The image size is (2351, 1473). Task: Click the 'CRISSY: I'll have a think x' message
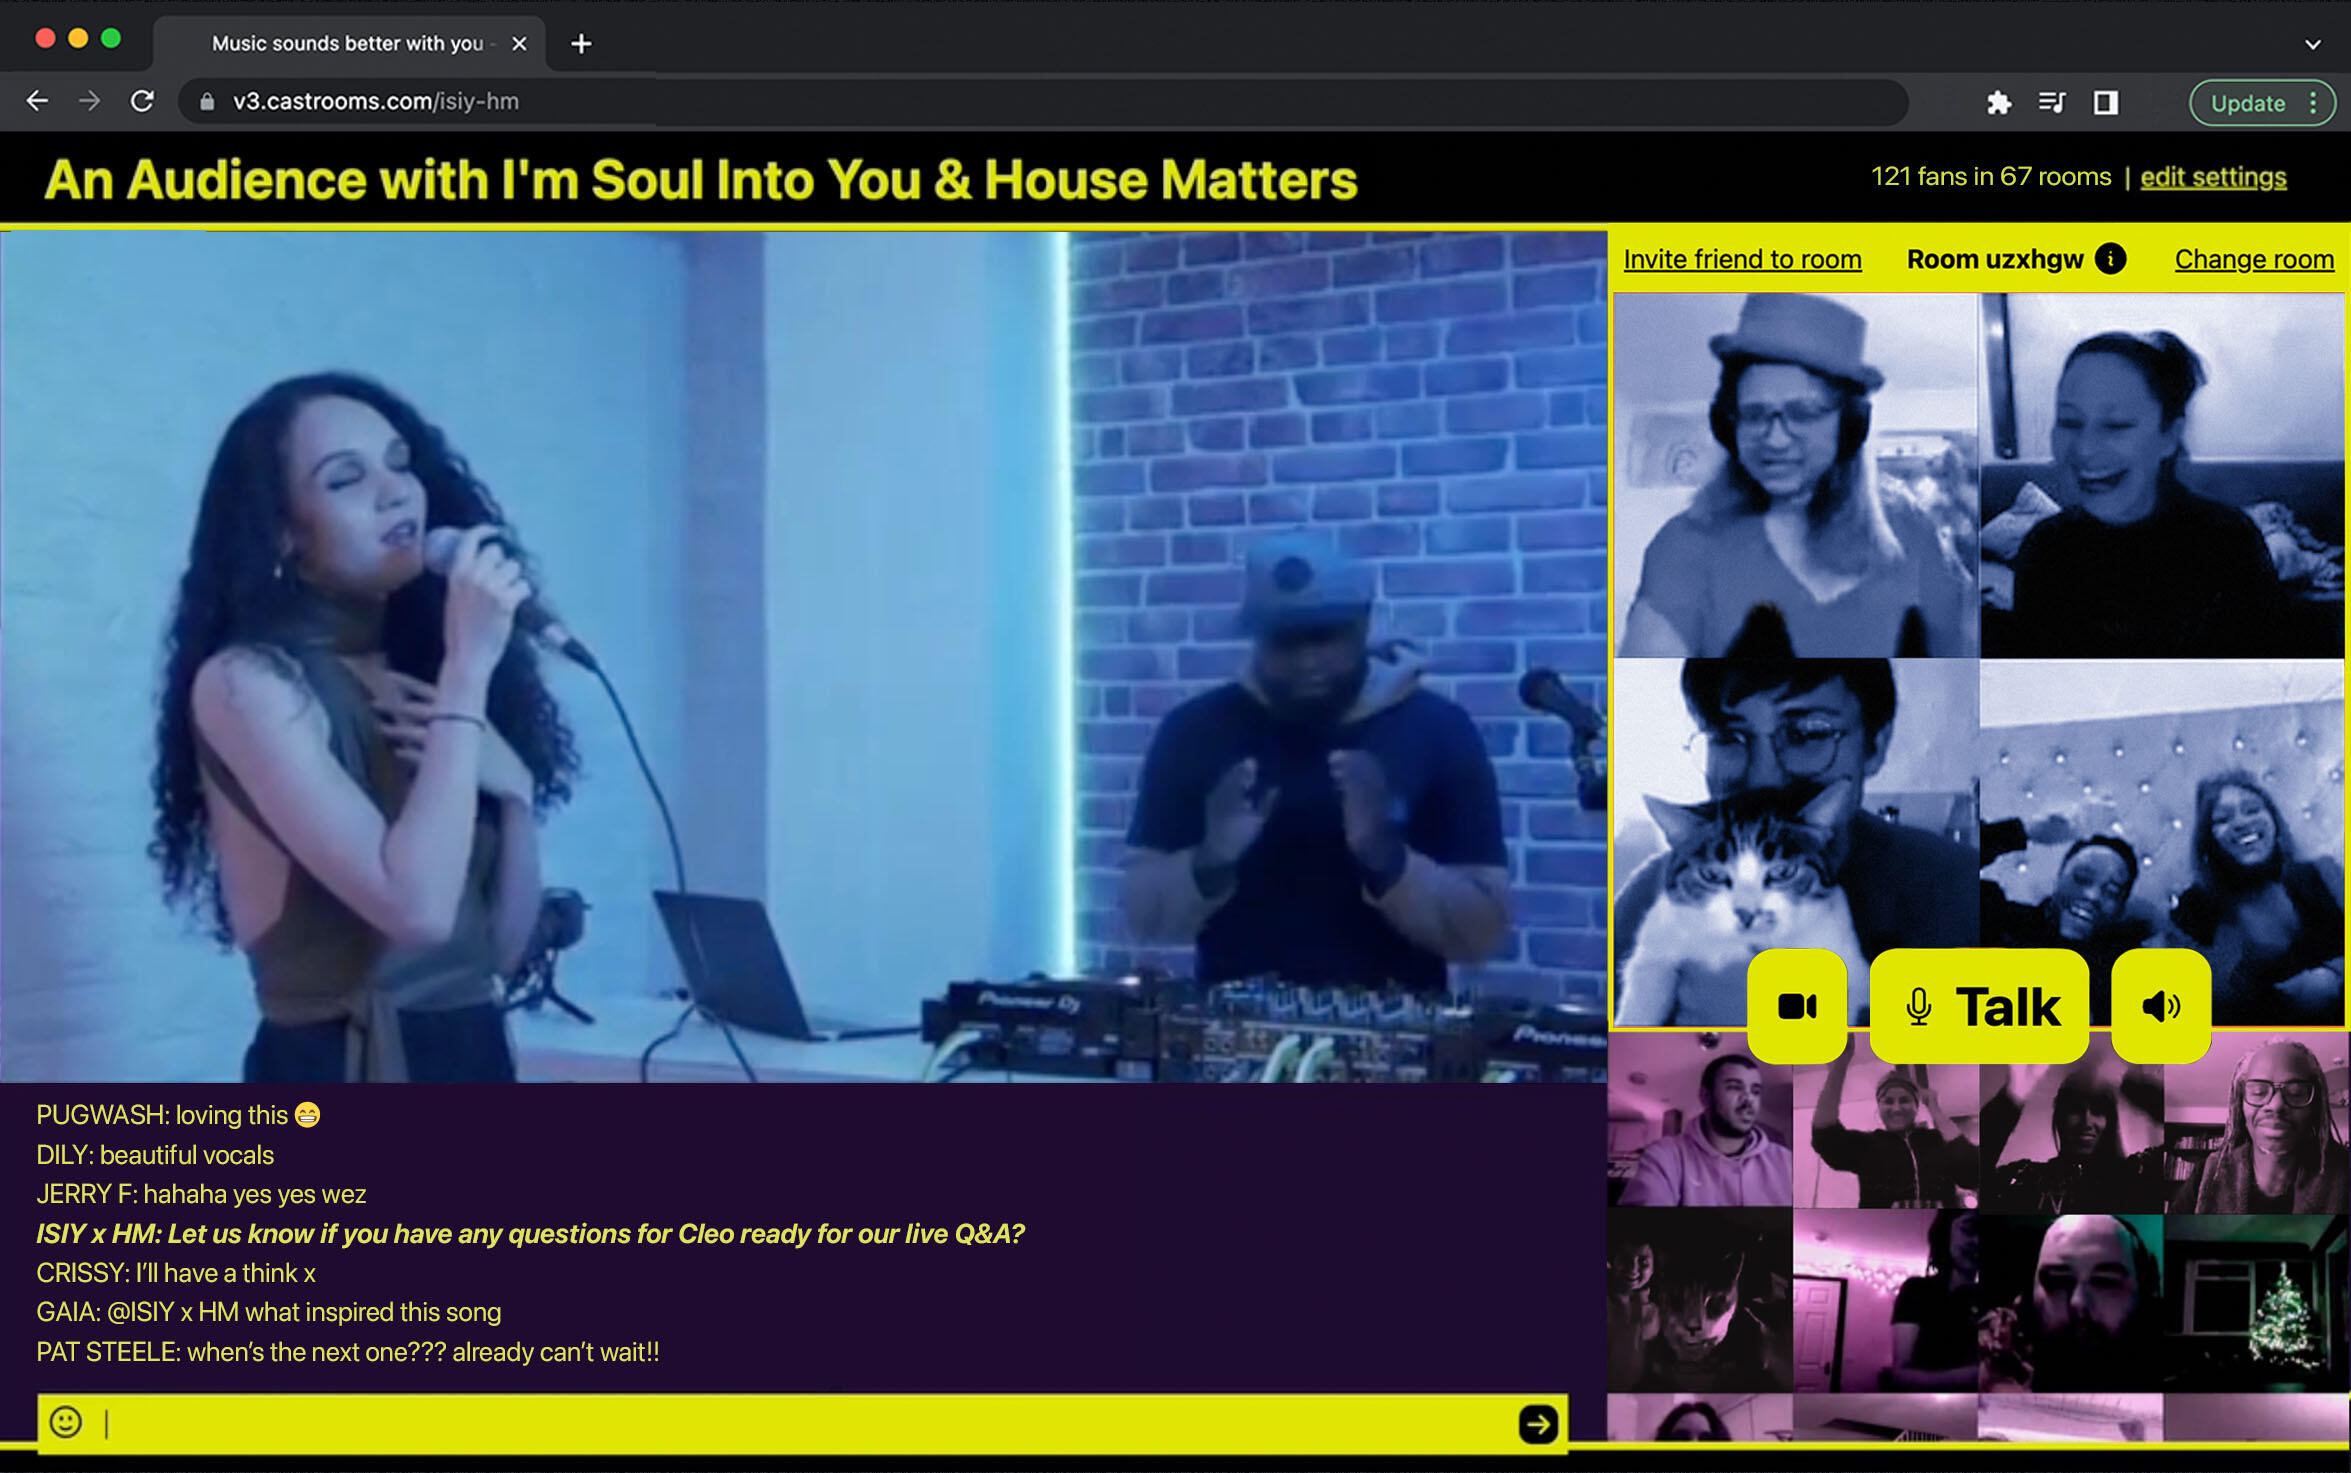pos(176,1273)
